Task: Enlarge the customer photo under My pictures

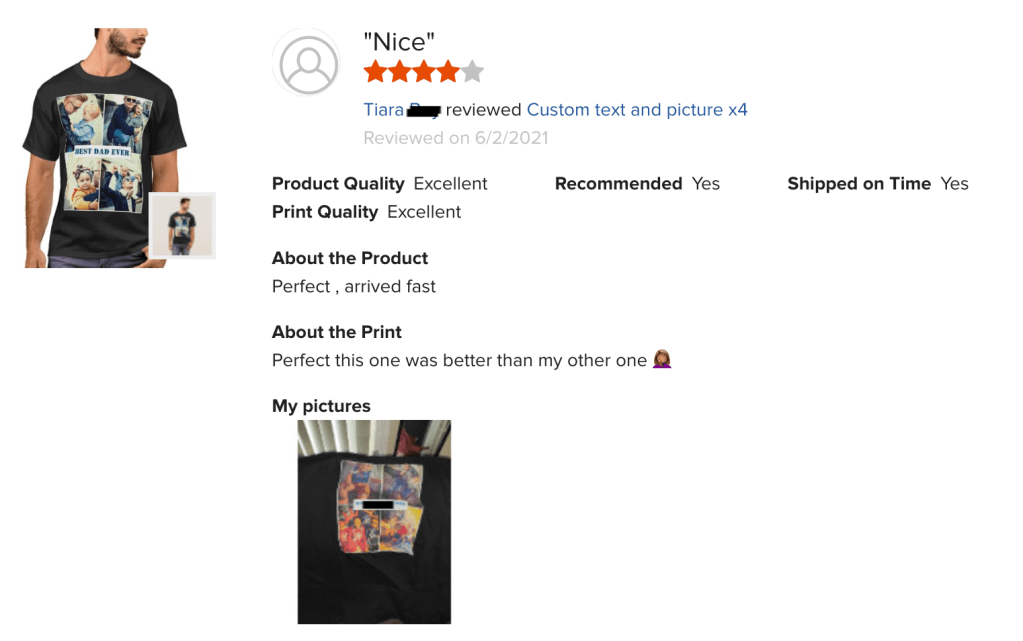Action: tap(374, 522)
